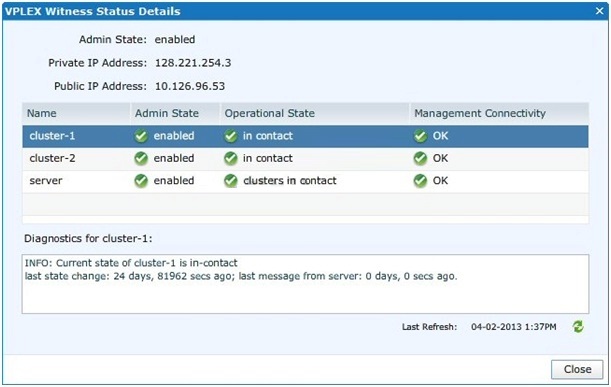Click server management connectivity OK check icon
The image size is (611, 387).
[420, 181]
